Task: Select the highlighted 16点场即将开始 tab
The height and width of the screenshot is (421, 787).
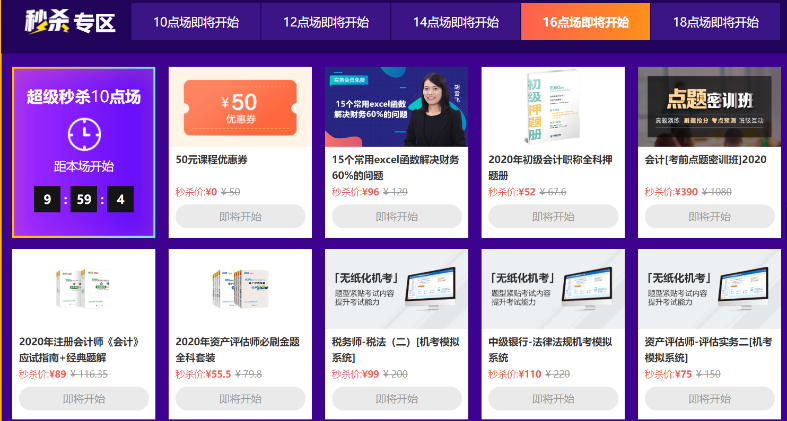Action: 585,22
